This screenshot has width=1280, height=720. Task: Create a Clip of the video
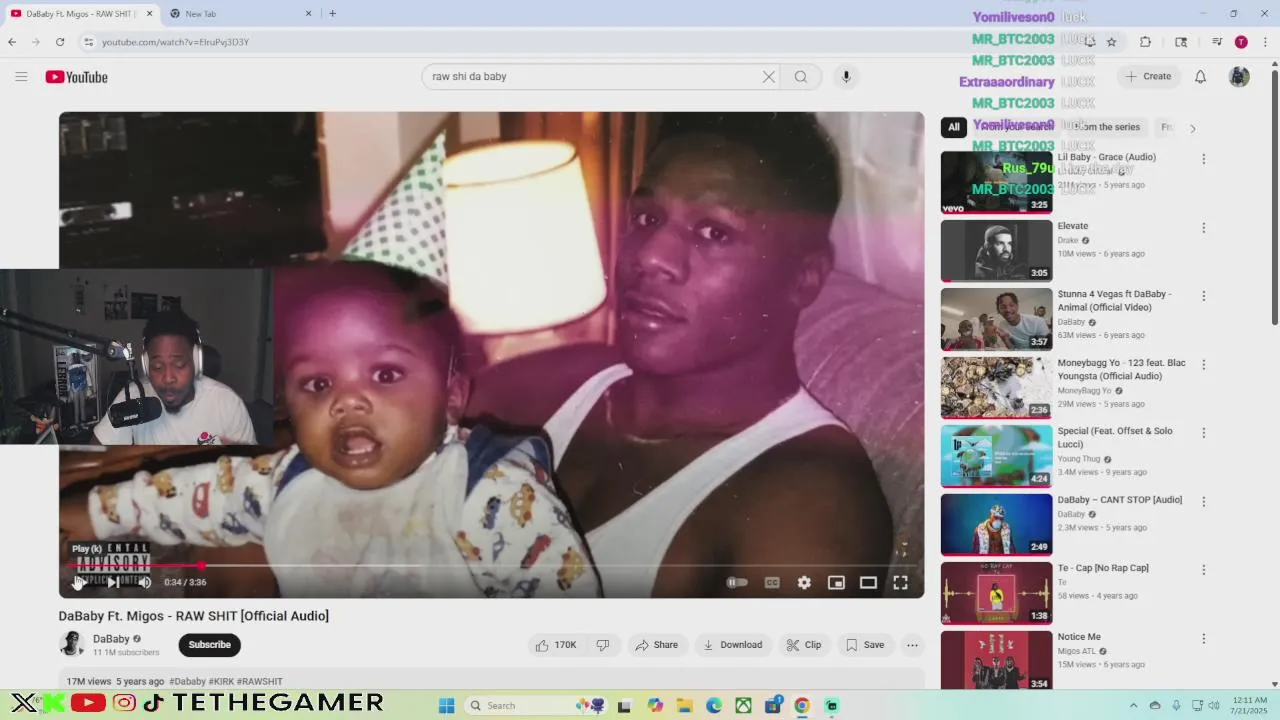coord(804,645)
